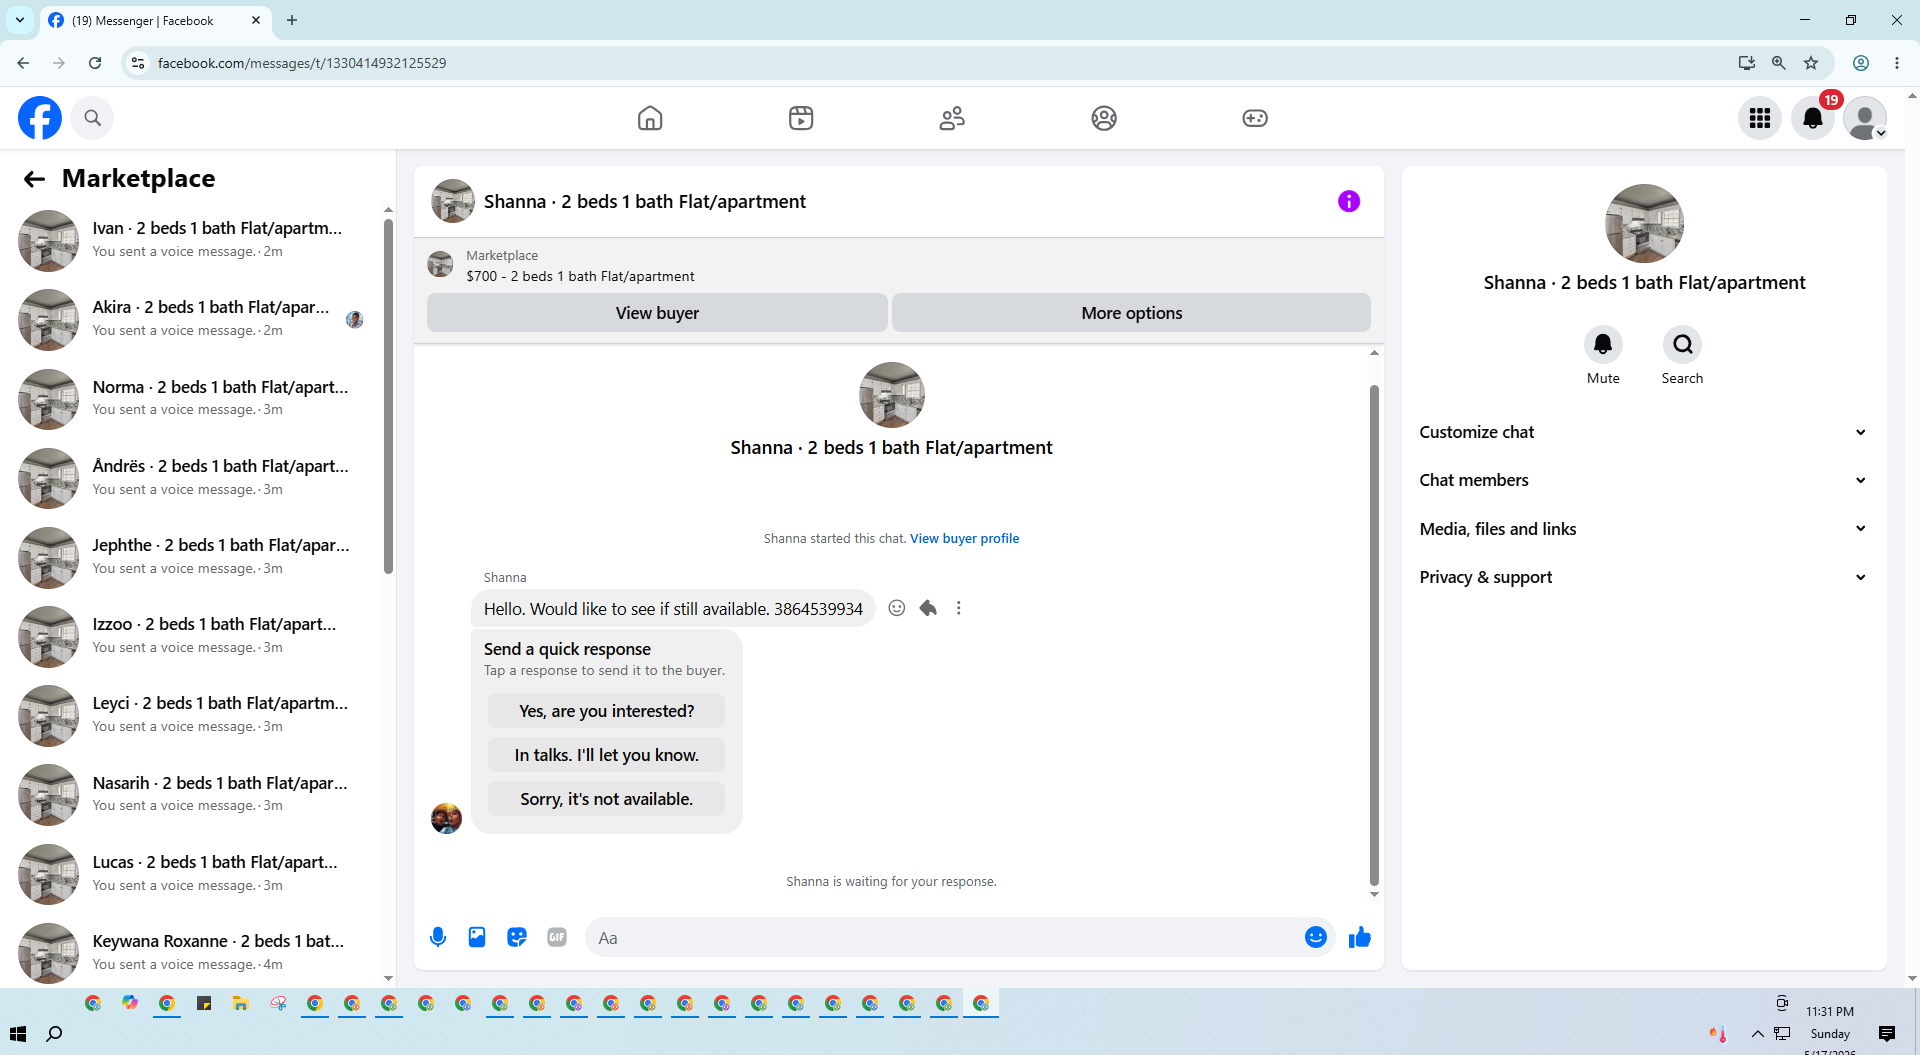The image size is (1920, 1055).
Task: Open the Friends icon
Action: [x=952, y=118]
